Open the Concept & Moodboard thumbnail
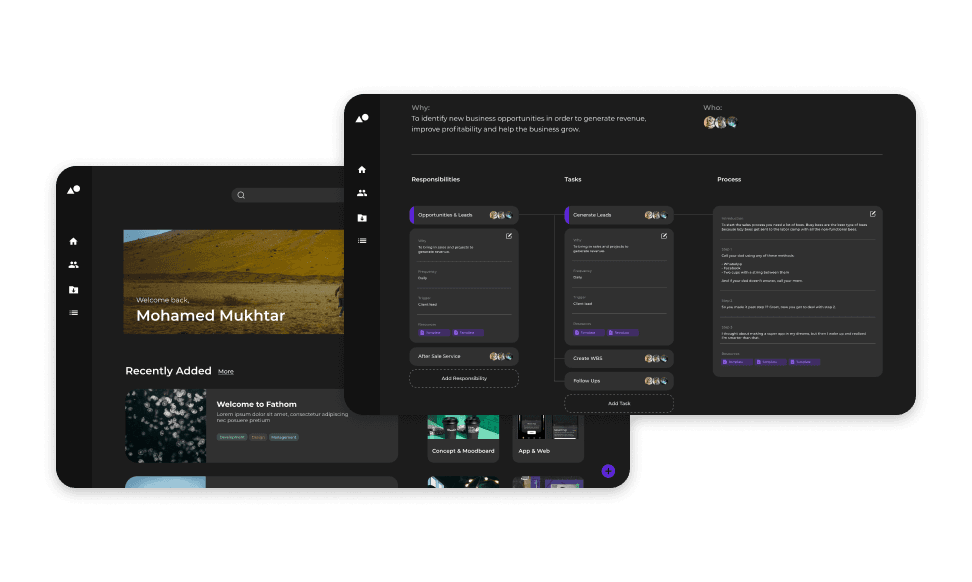 pos(463,427)
